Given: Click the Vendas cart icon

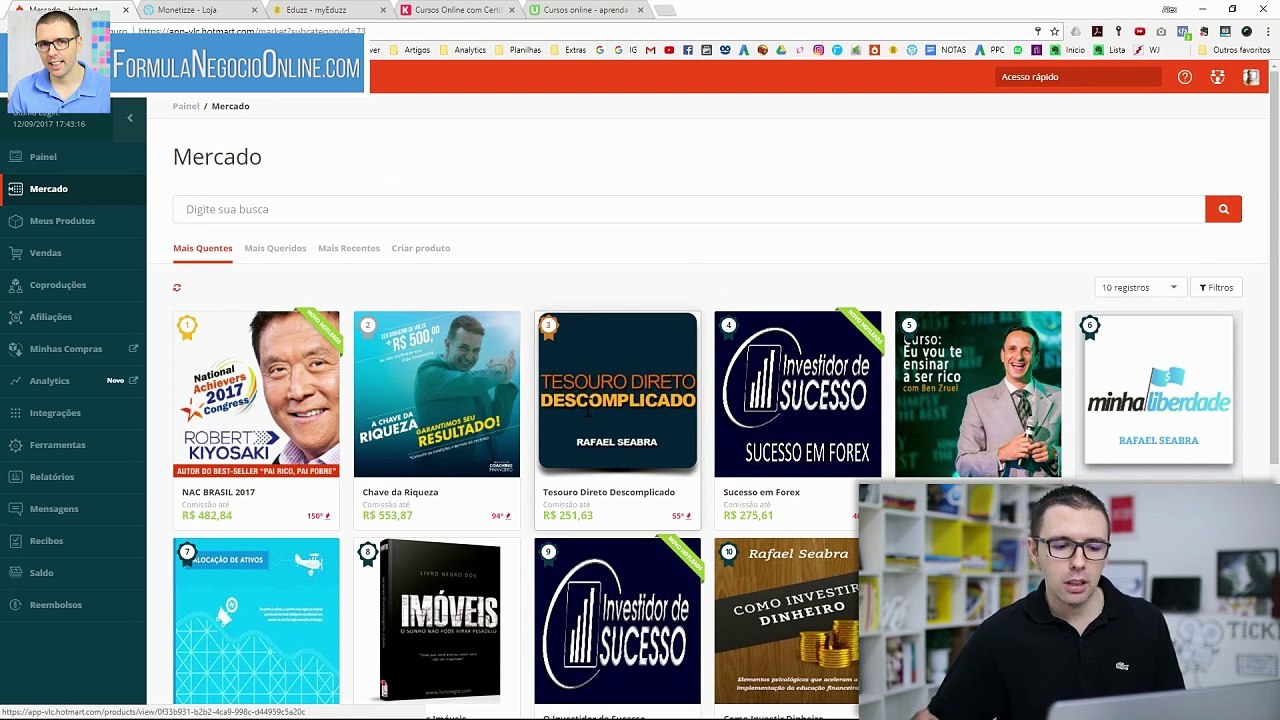Looking at the screenshot, I should [x=15, y=253].
